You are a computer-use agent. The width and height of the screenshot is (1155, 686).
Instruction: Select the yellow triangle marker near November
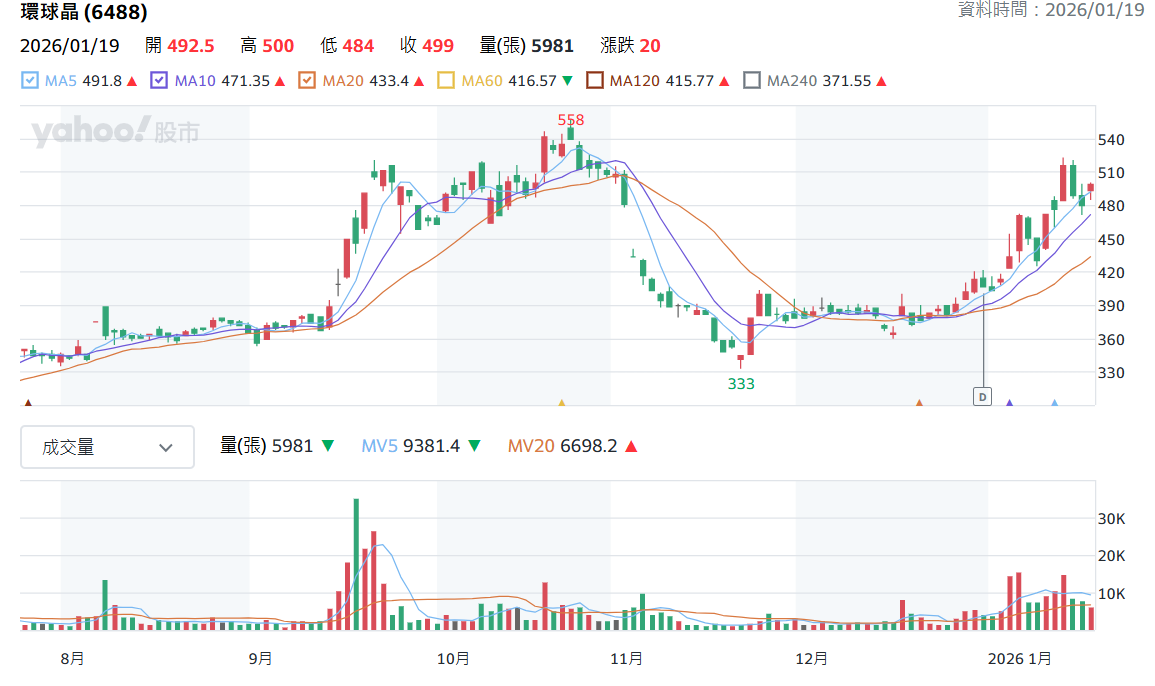point(561,402)
